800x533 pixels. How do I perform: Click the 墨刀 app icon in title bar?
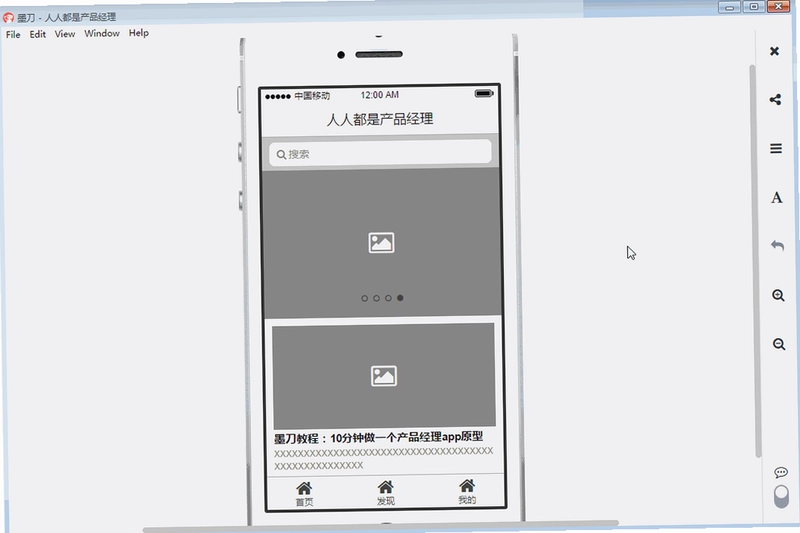(x=8, y=18)
